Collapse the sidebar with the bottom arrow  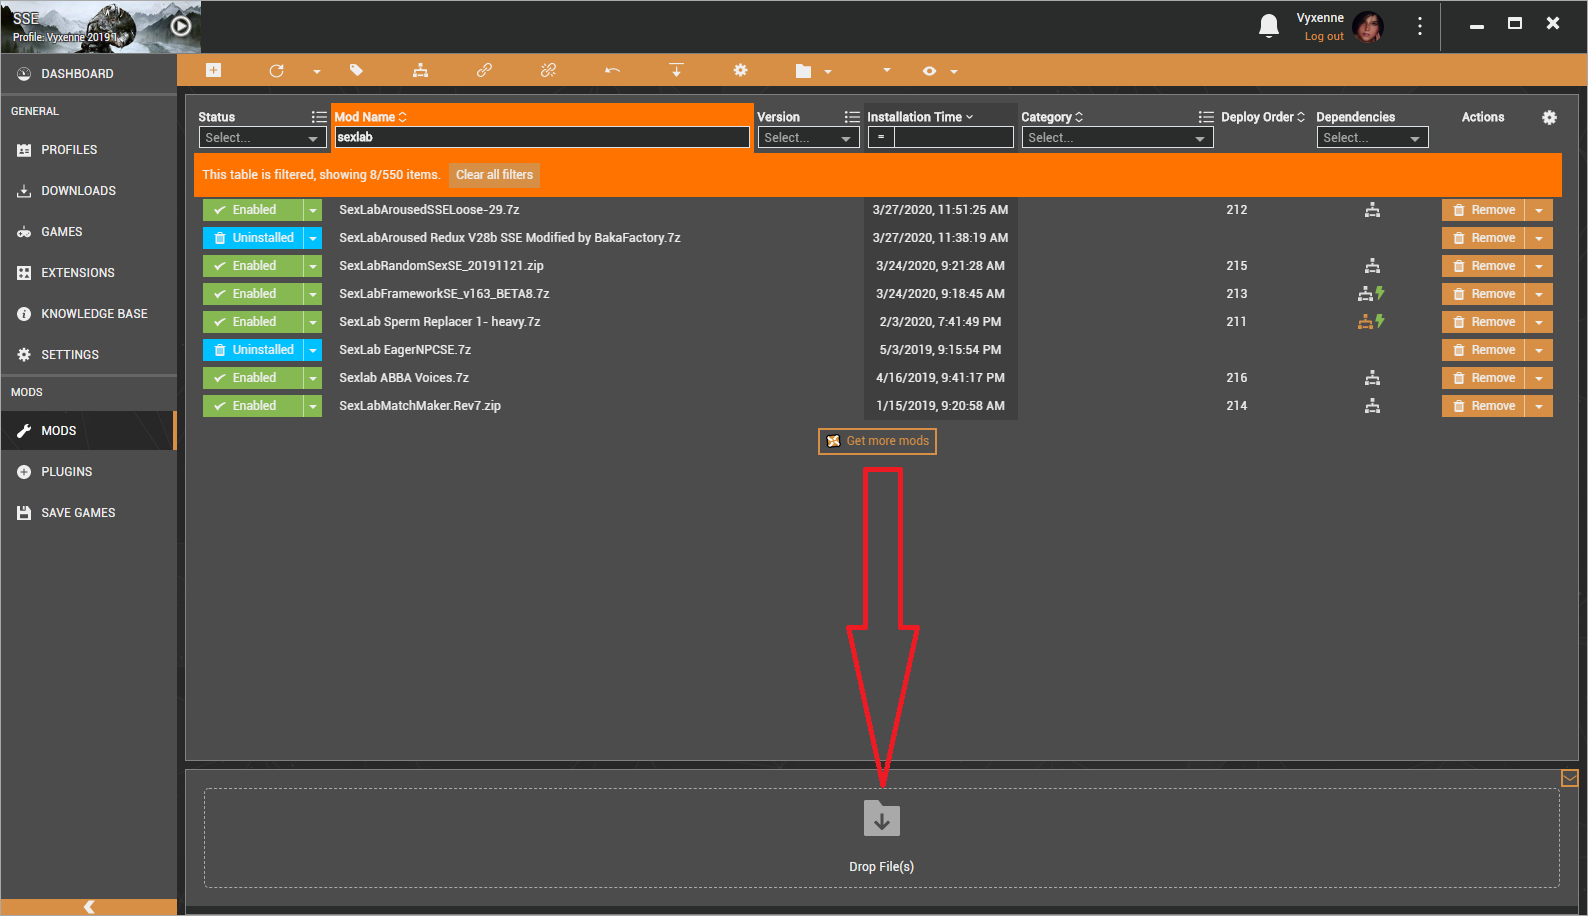pyautogui.click(x=89, y=907)
